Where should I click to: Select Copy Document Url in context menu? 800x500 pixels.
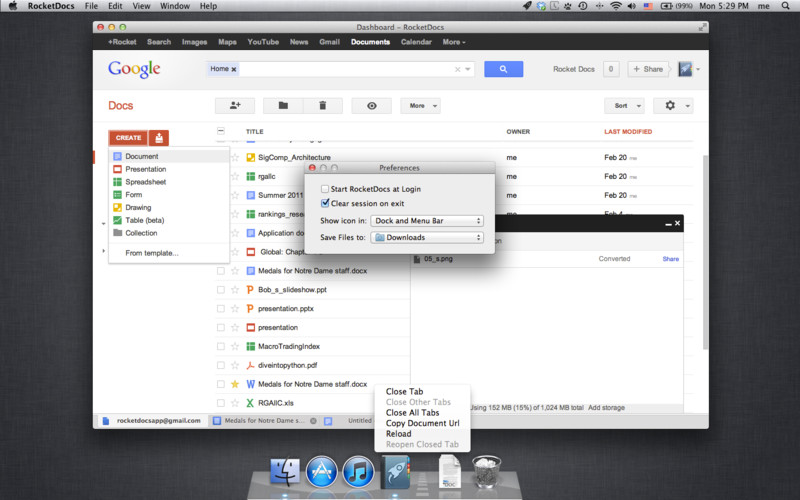420,423
